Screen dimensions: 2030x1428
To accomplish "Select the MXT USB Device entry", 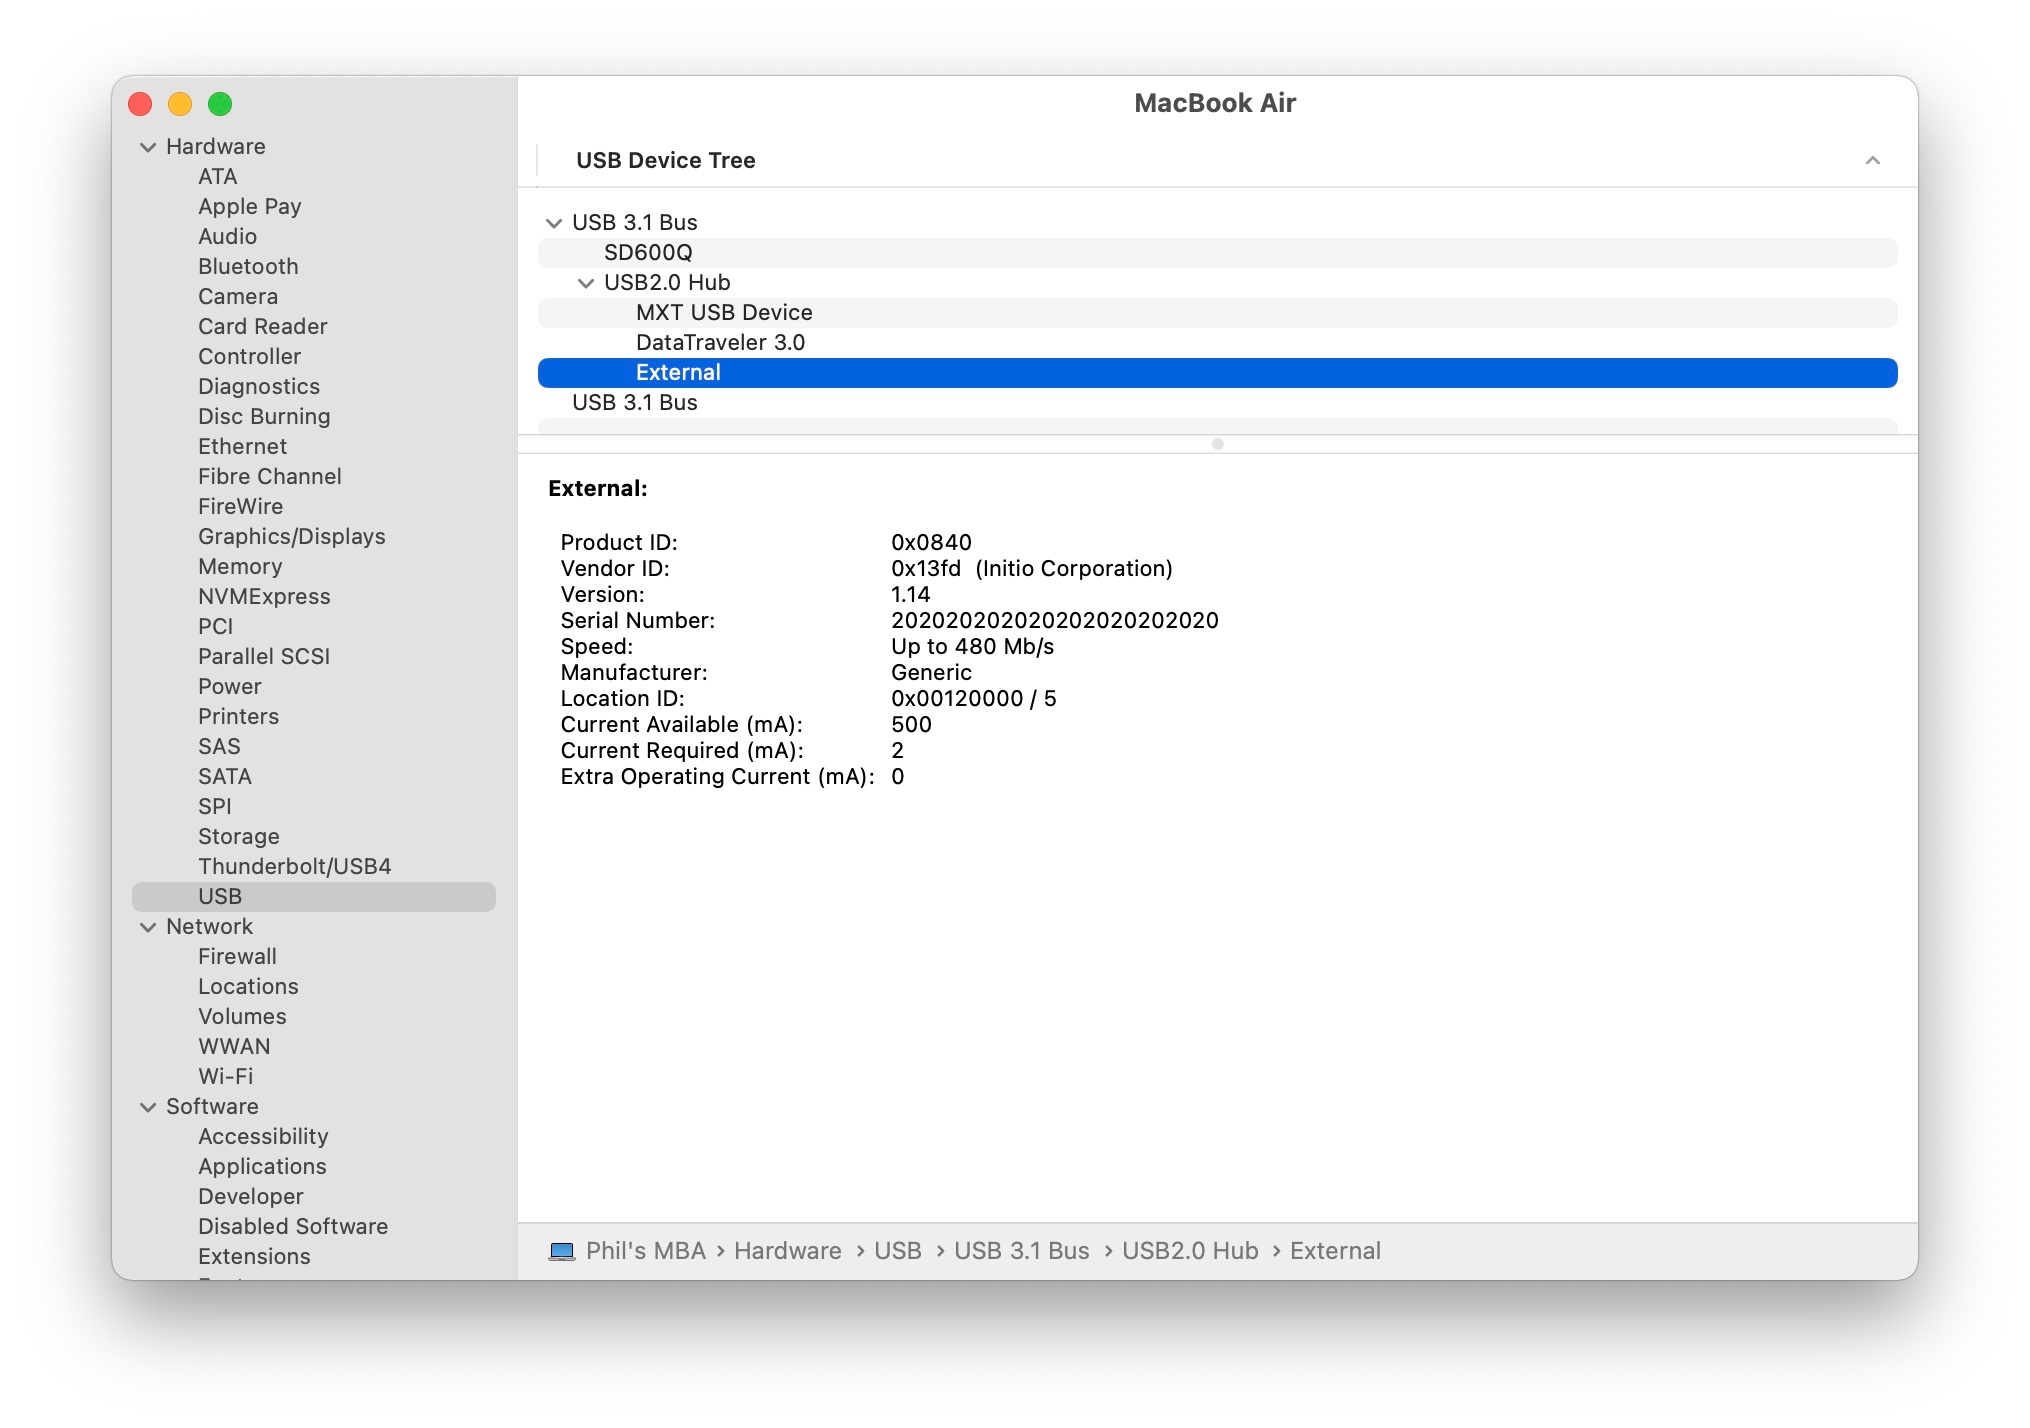I will [x=724, y=313].
